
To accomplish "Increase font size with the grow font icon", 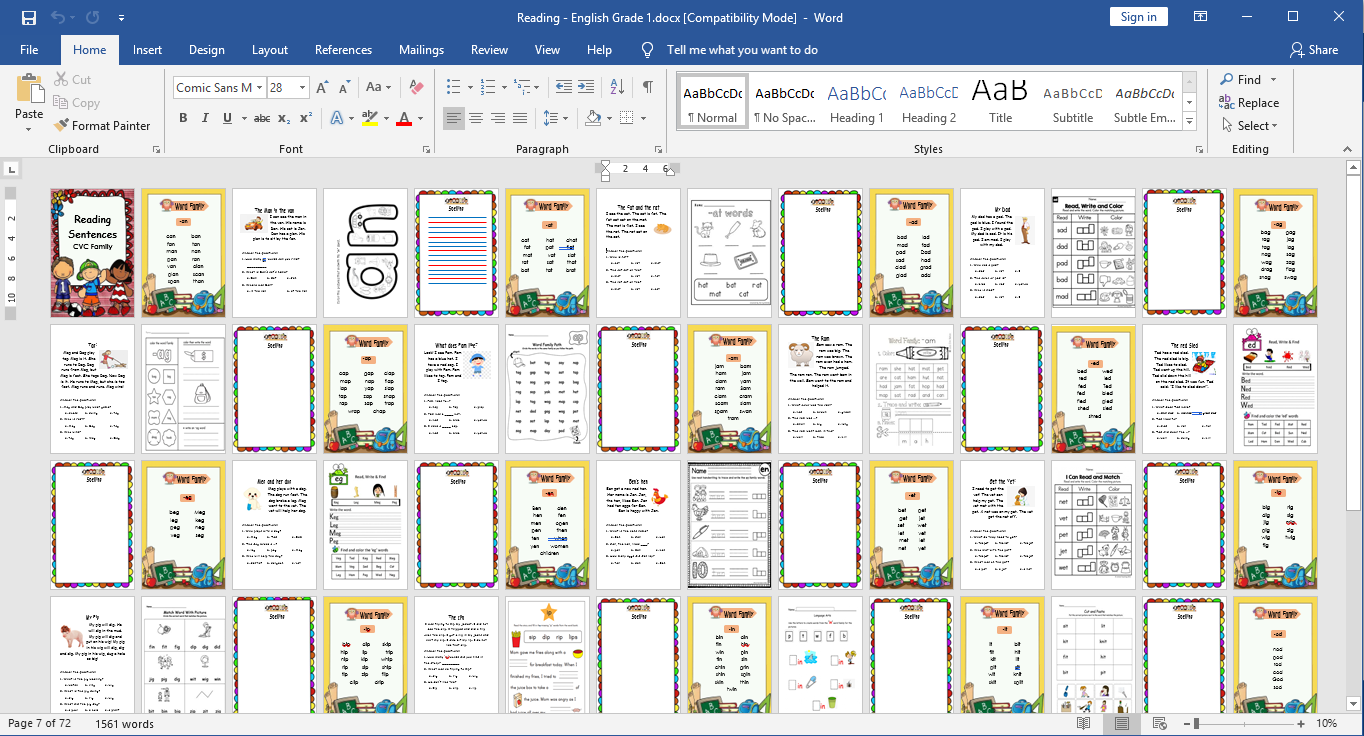I will (x=322, y=88).
